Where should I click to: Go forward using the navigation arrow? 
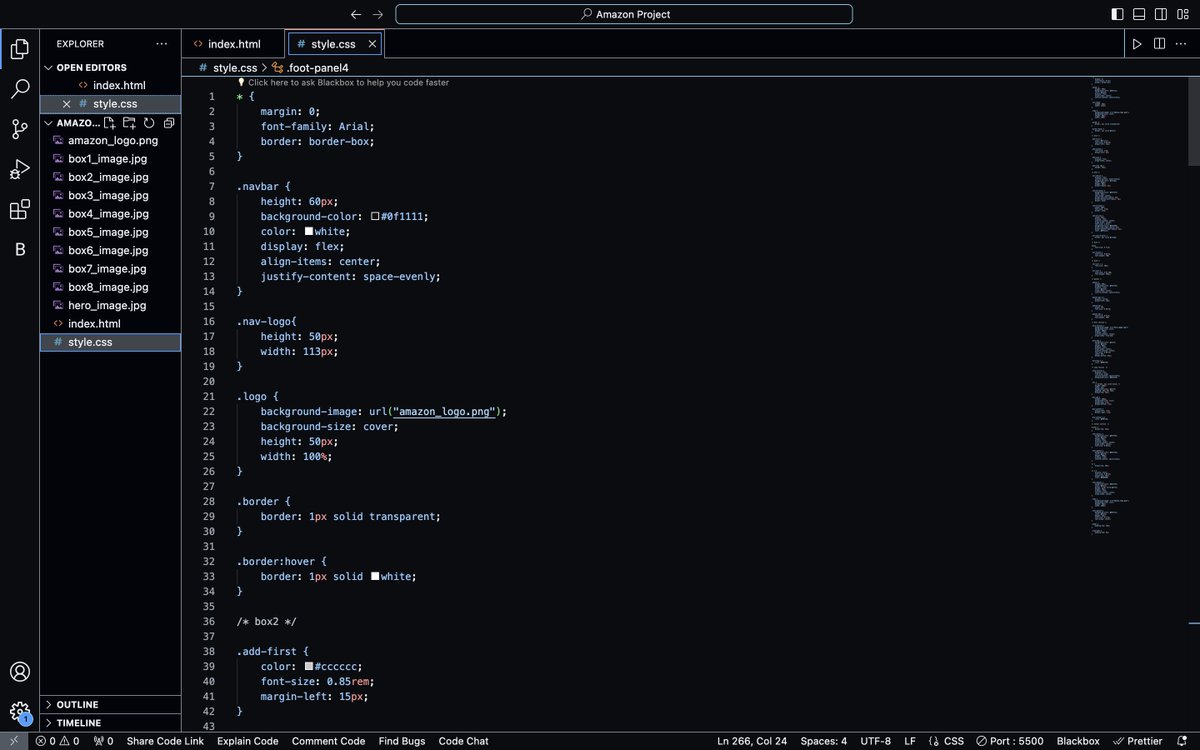tap(377, 14)
